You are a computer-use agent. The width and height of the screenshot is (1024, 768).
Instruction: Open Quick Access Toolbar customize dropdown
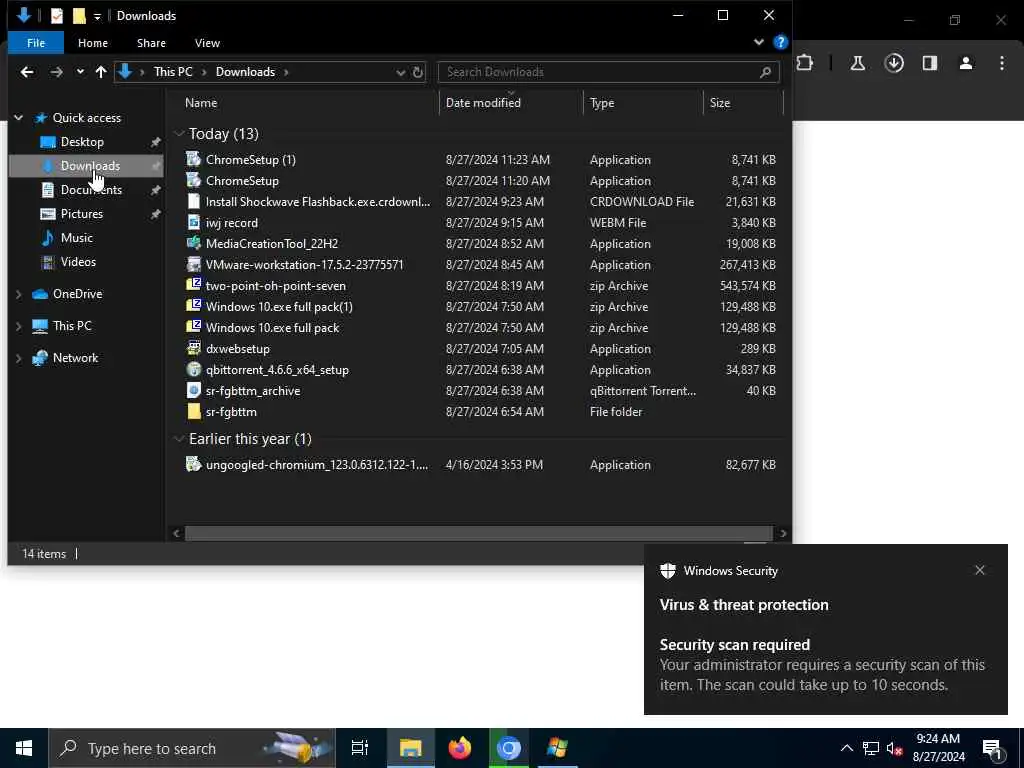click(x=97, y=17)
